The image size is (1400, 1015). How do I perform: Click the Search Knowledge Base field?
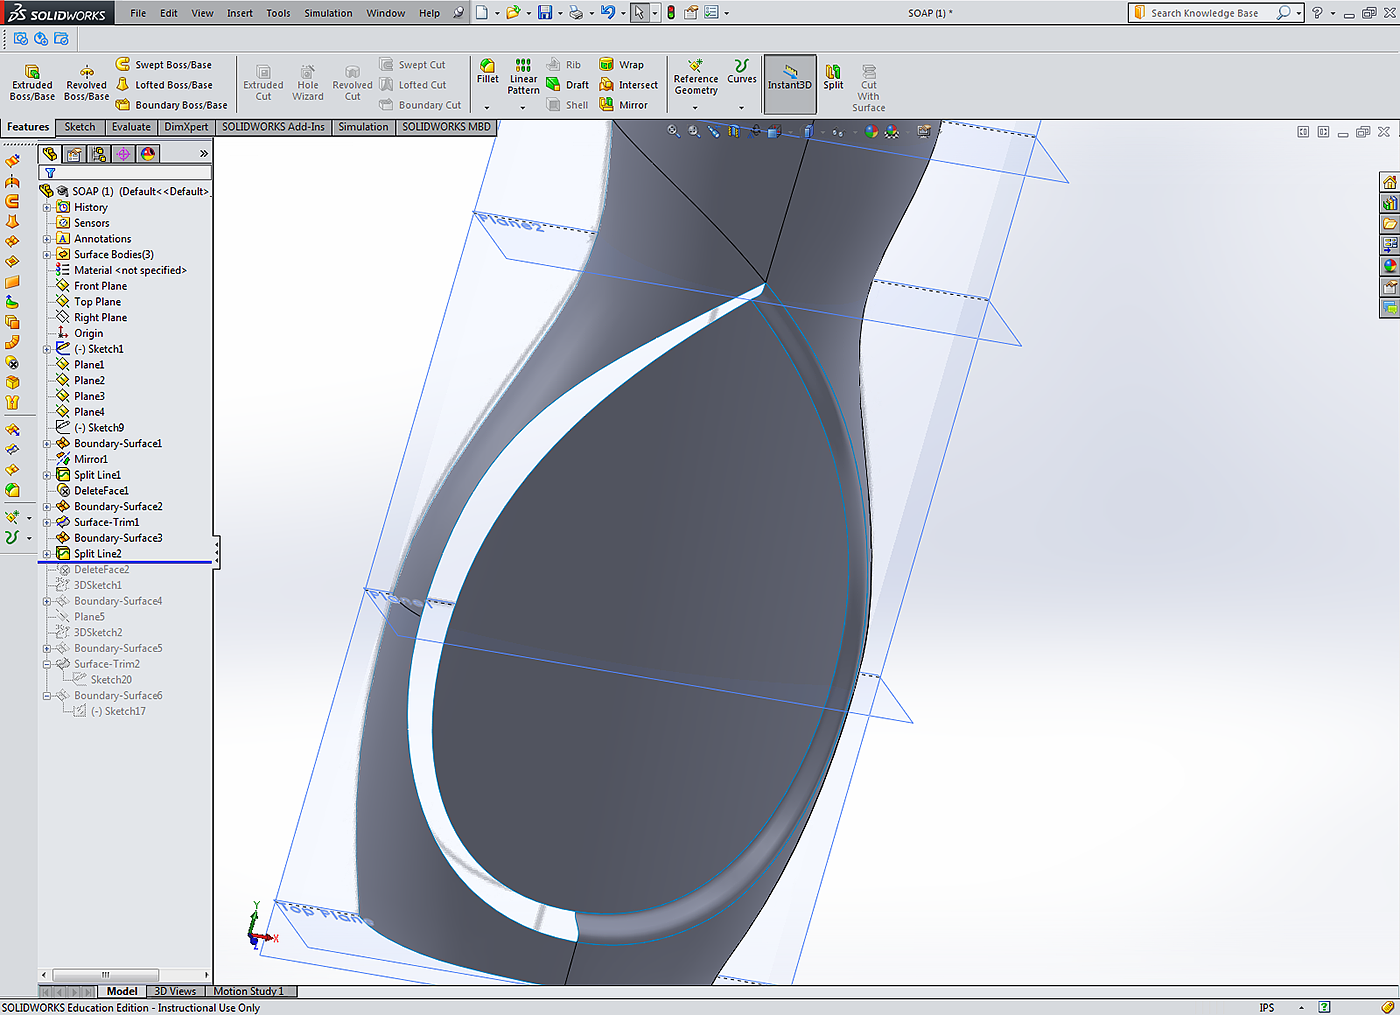1205,13
